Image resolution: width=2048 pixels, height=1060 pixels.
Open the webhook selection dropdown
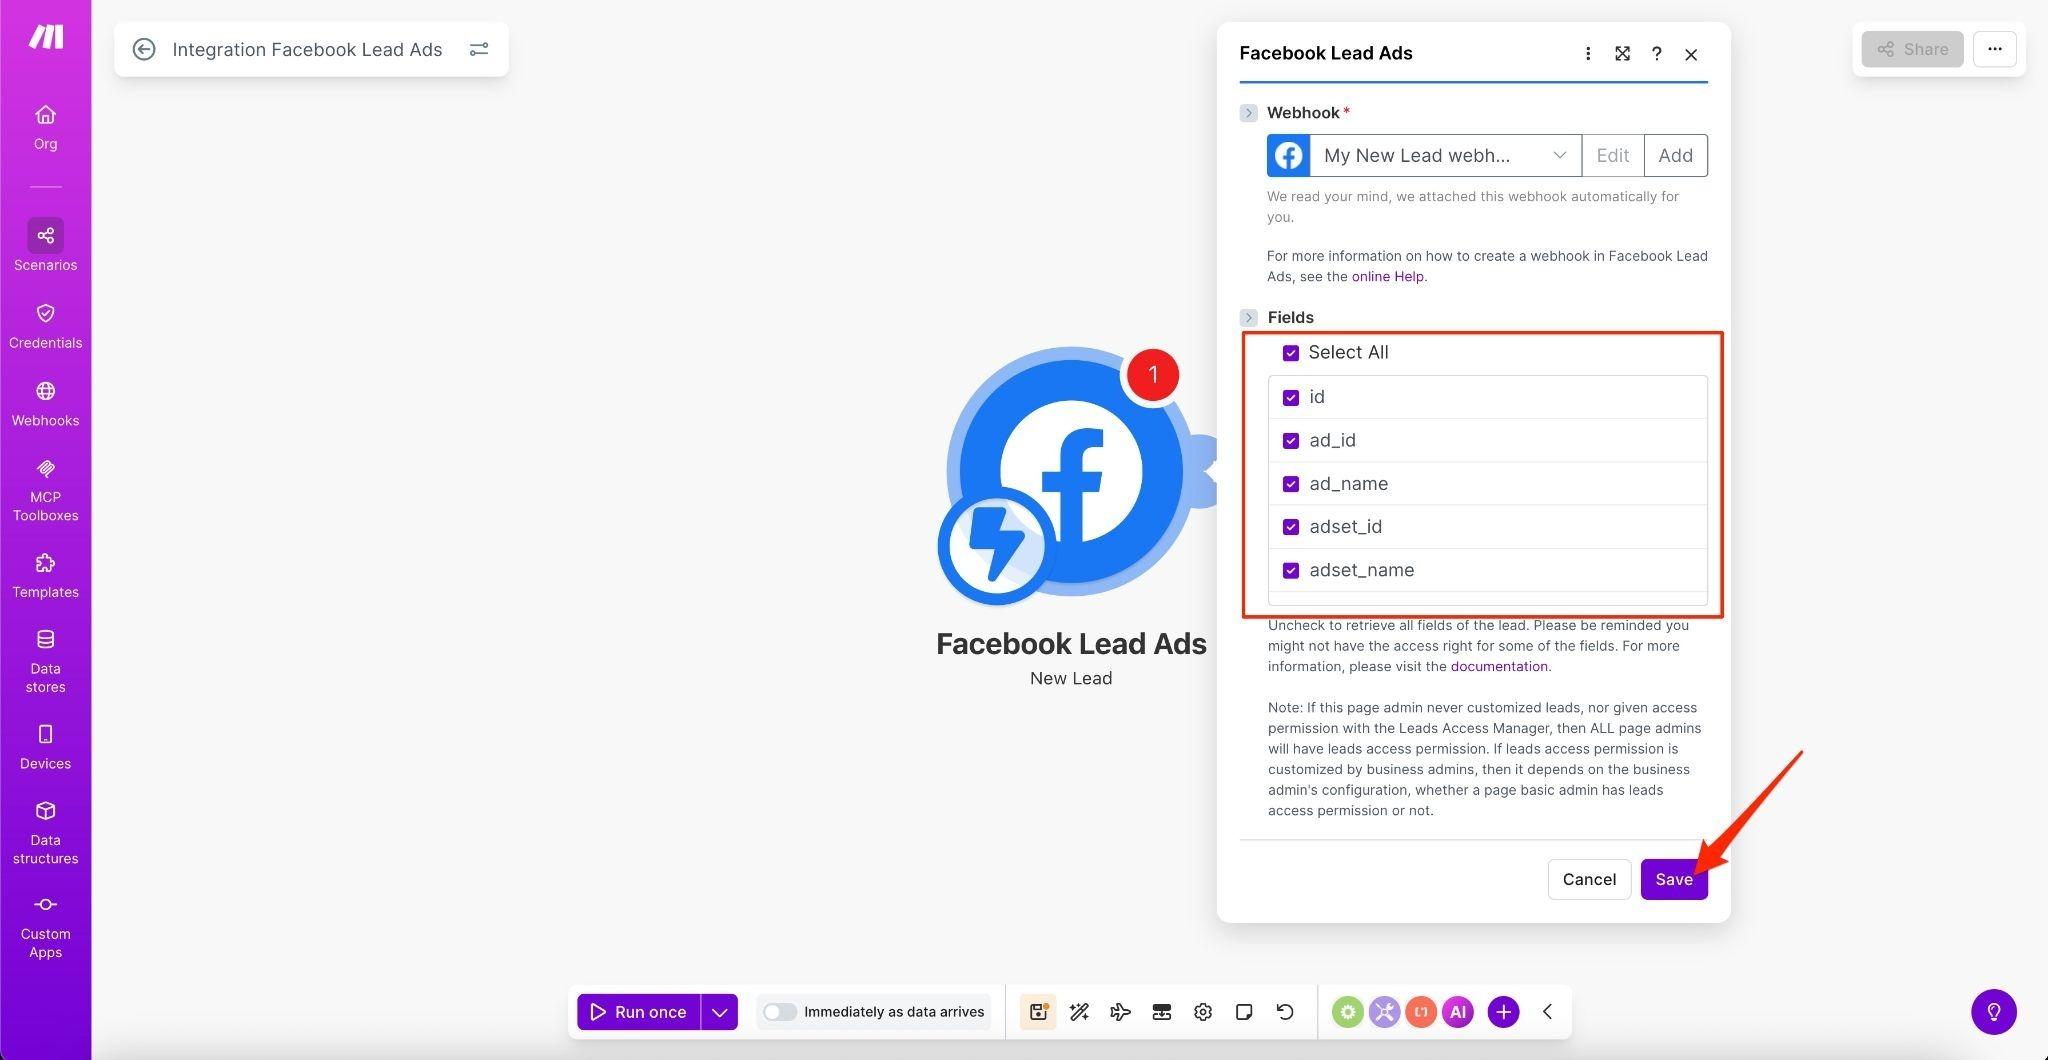pyautogui.click(x=1445, y=156)
